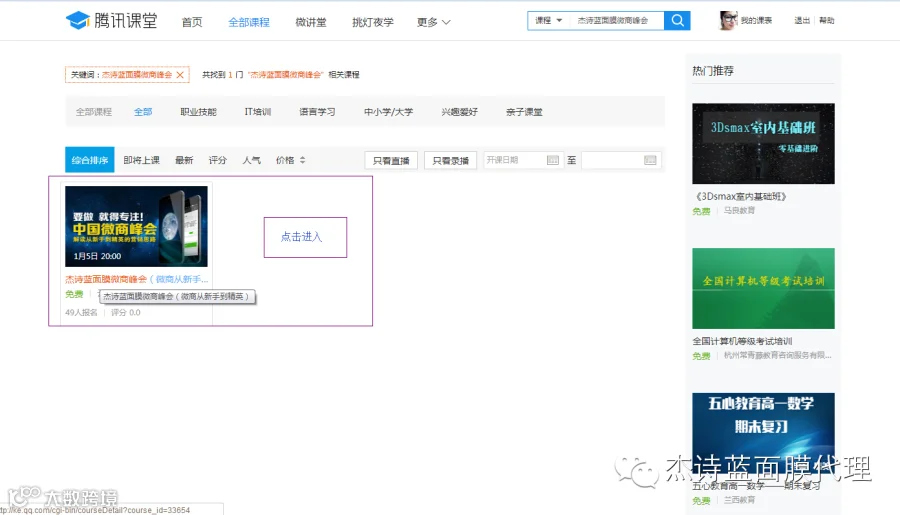Select the 全部 category filter
Image resolution: width=900 pixels, height=515 pixels.
coord(143,112)
